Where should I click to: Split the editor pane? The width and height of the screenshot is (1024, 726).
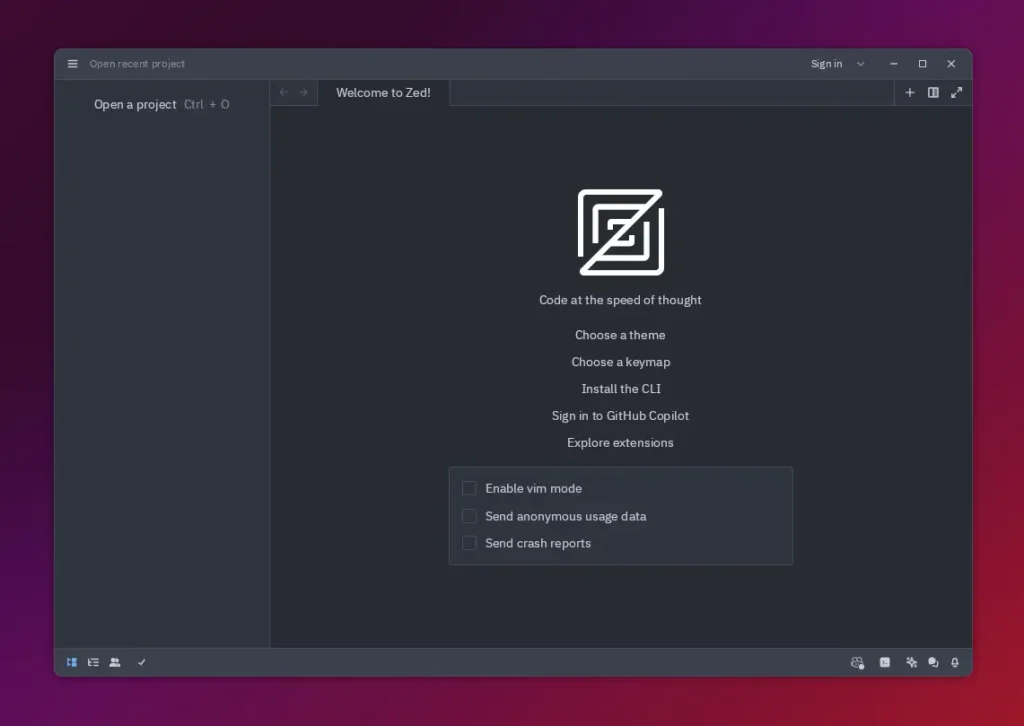[x=933, y=93]
